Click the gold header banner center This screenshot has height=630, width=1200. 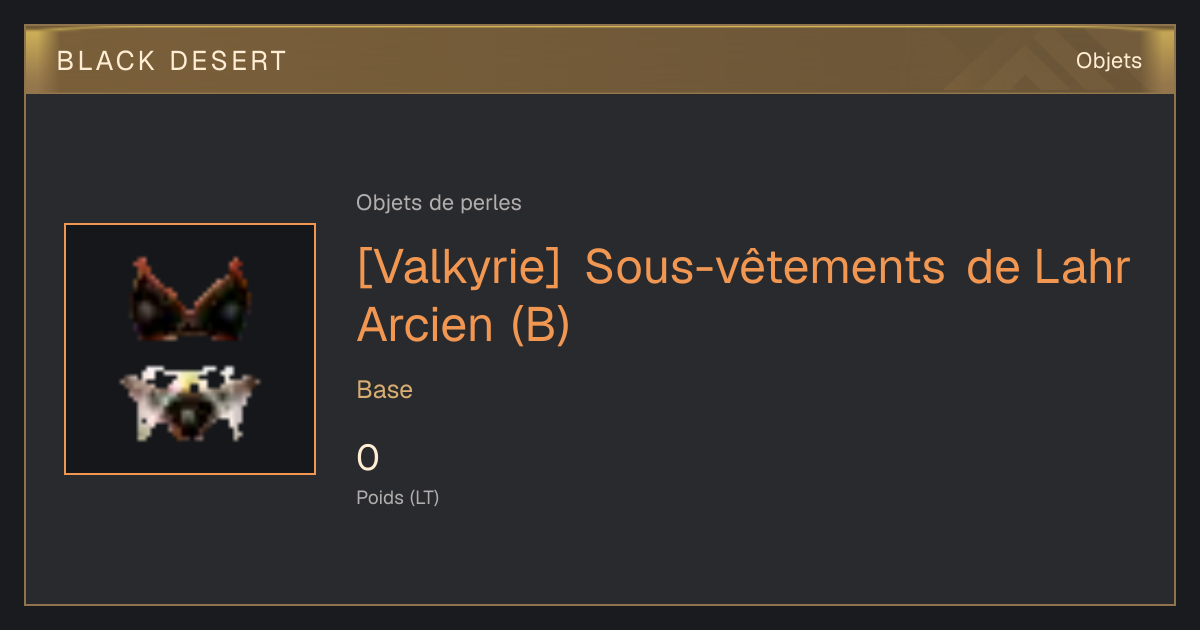[600, 60]
